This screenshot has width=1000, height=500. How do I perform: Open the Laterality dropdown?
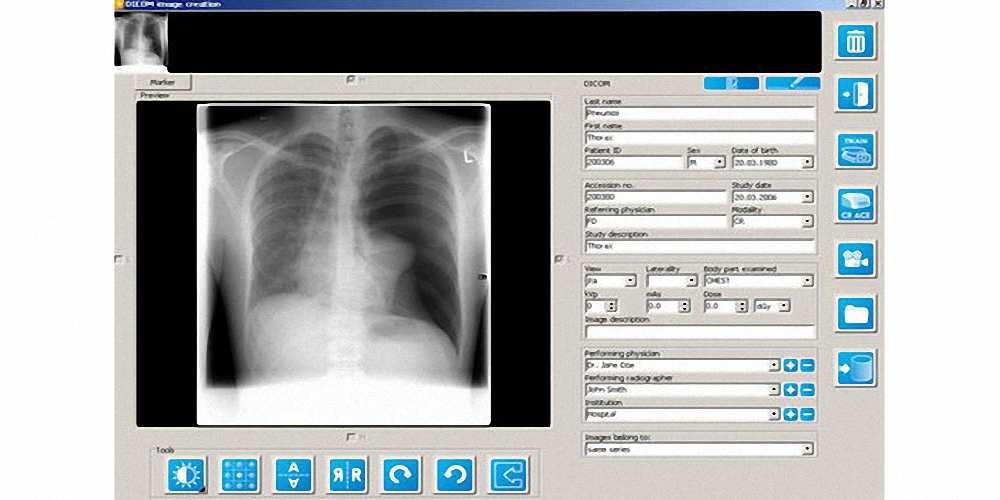point(691,281)
